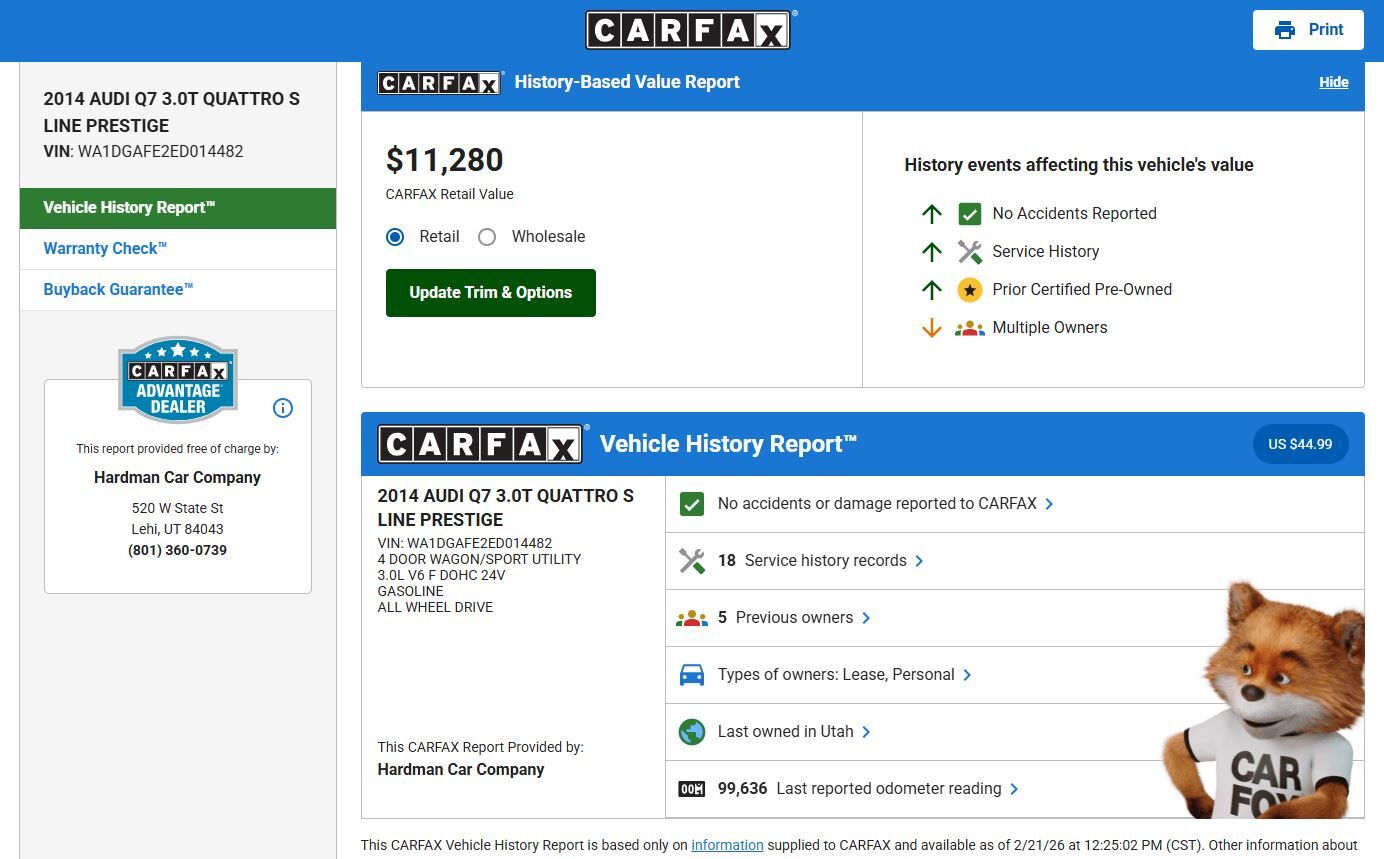Click the green checkmark for no accidents reported to CARFAX
1384x859 pixels.
tap(692, 504)
